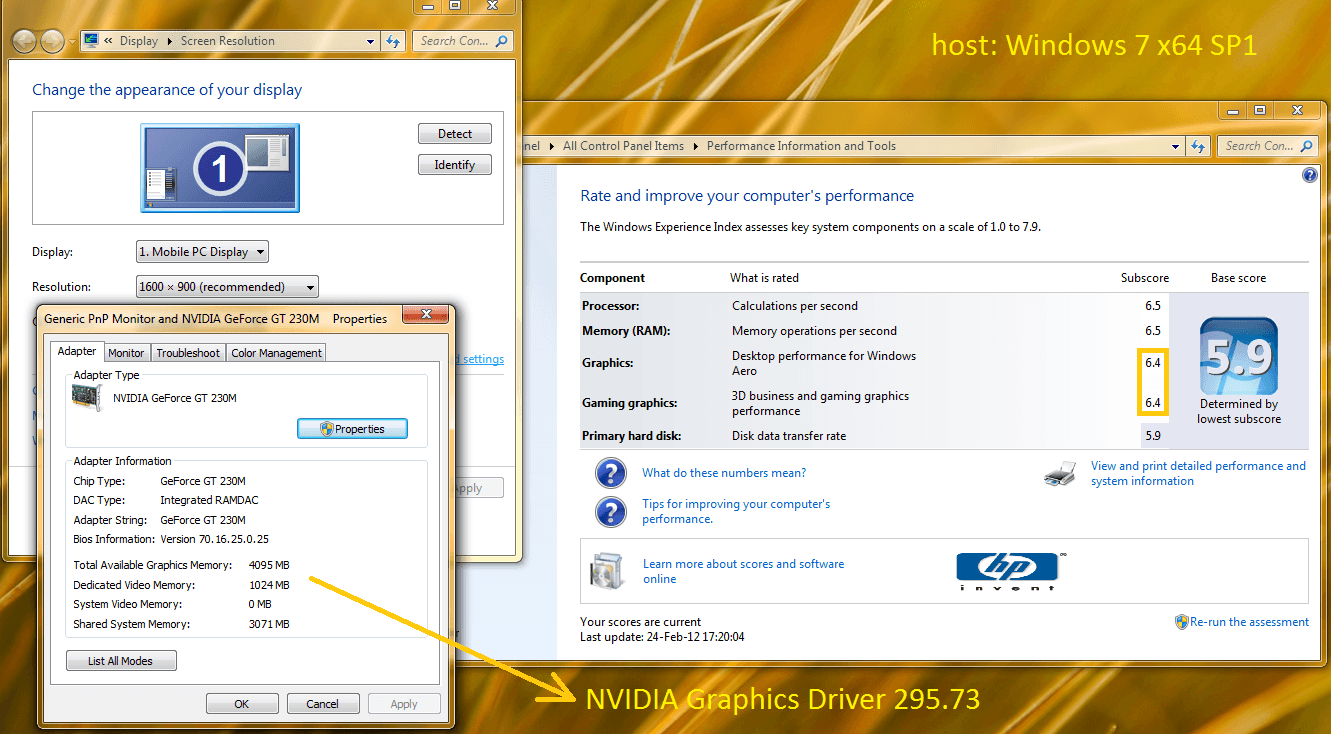Image resolution: width=1331 pixels, height=734 pixels.
Task: Click the "Gaming graphics:" component label
Action: coord(628,403)
